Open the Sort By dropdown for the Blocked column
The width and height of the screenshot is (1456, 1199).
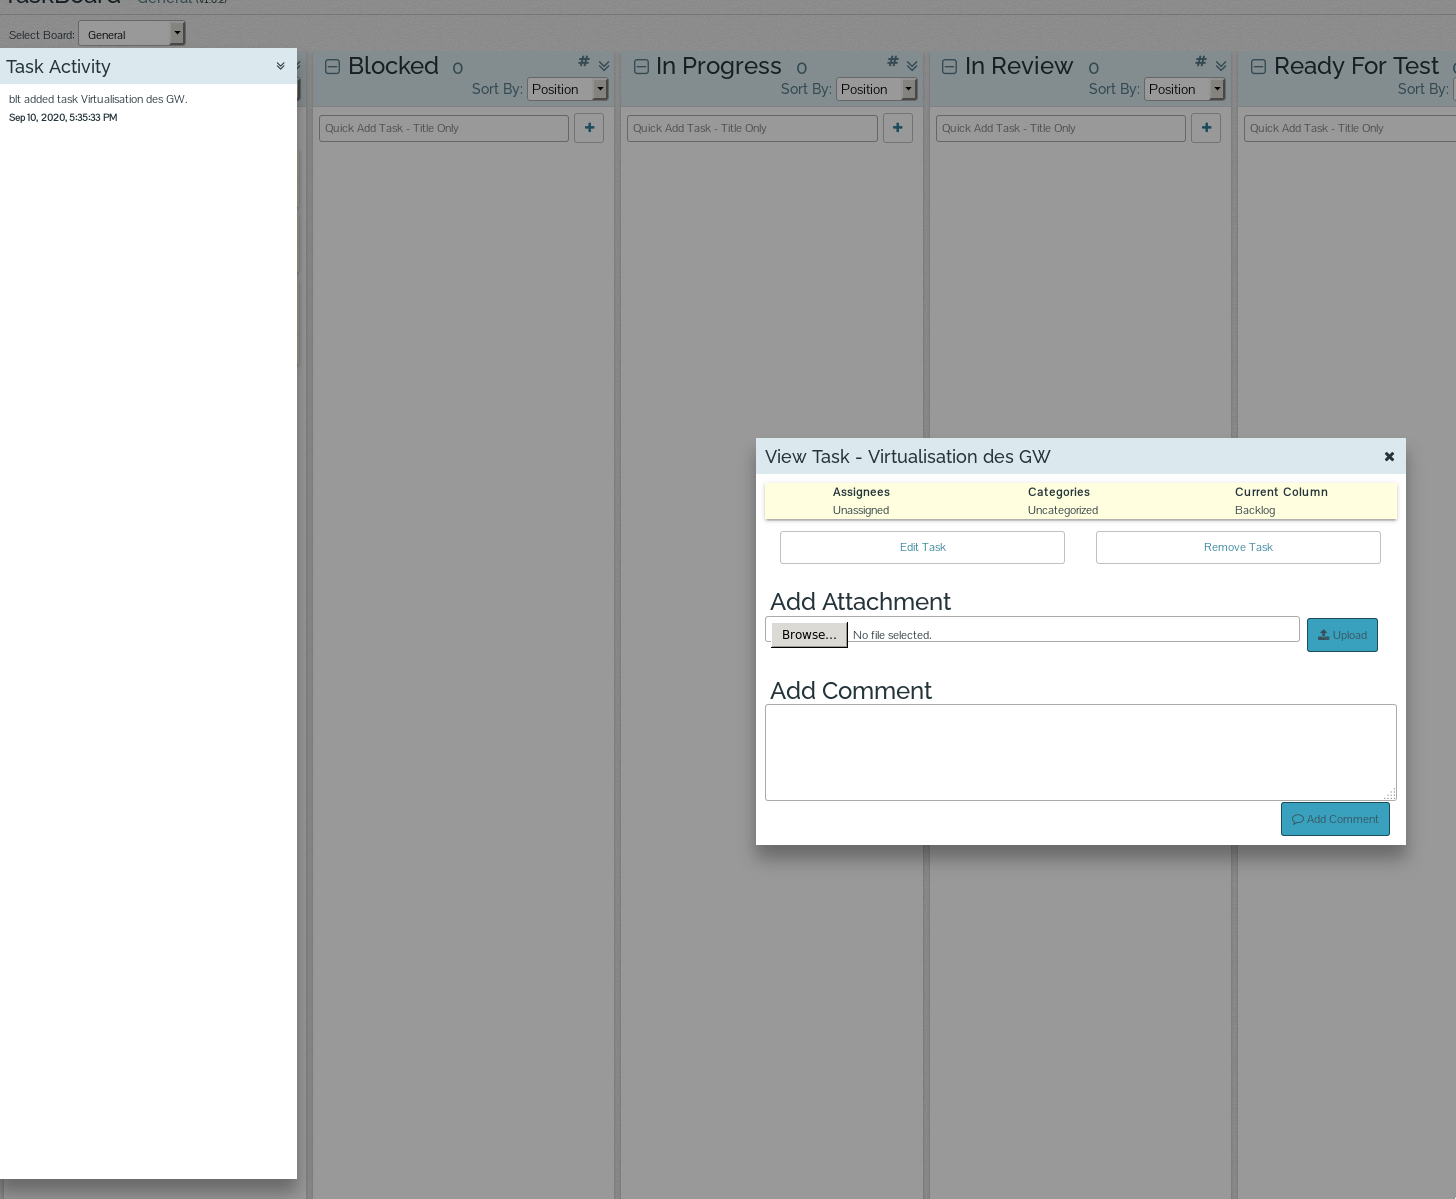[567, 89]
